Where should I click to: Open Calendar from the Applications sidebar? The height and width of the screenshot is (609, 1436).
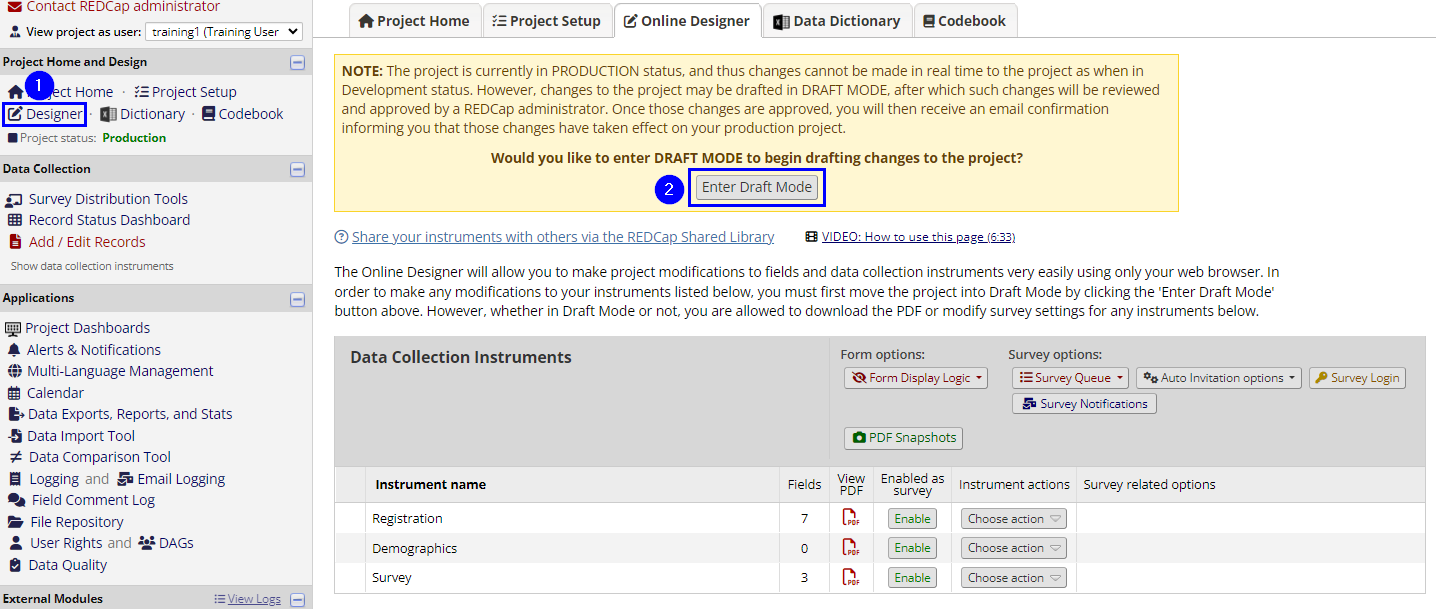tap(55, 393)
